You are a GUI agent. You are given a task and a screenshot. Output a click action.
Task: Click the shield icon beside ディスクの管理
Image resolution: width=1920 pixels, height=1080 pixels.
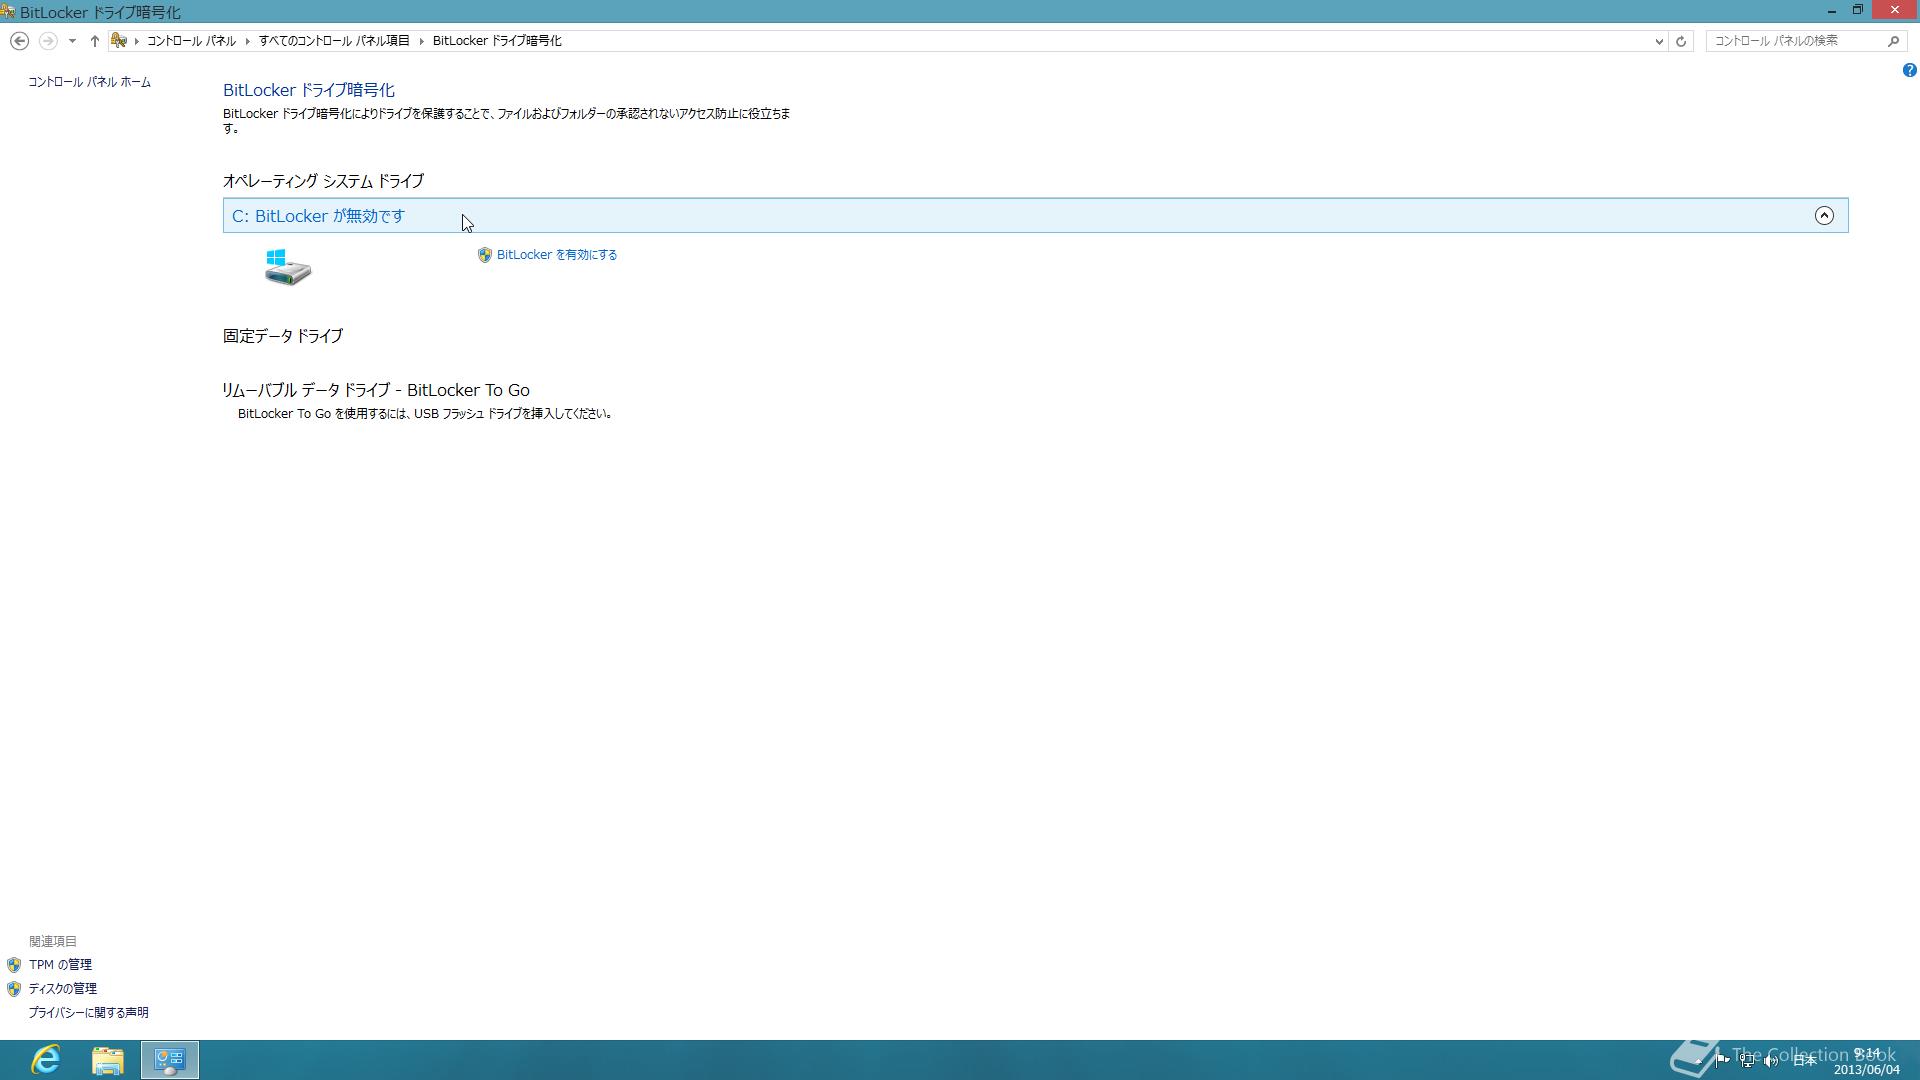coord(14,989)
